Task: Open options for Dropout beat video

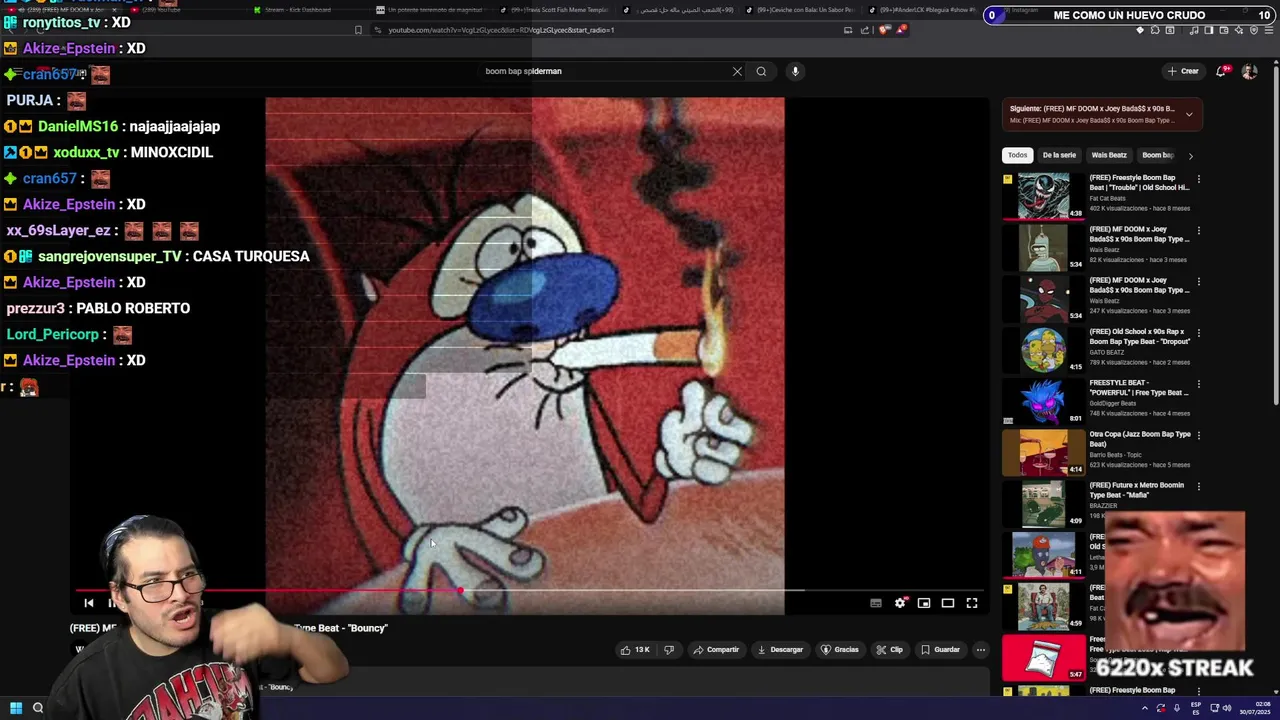Action: (1198, 332)
